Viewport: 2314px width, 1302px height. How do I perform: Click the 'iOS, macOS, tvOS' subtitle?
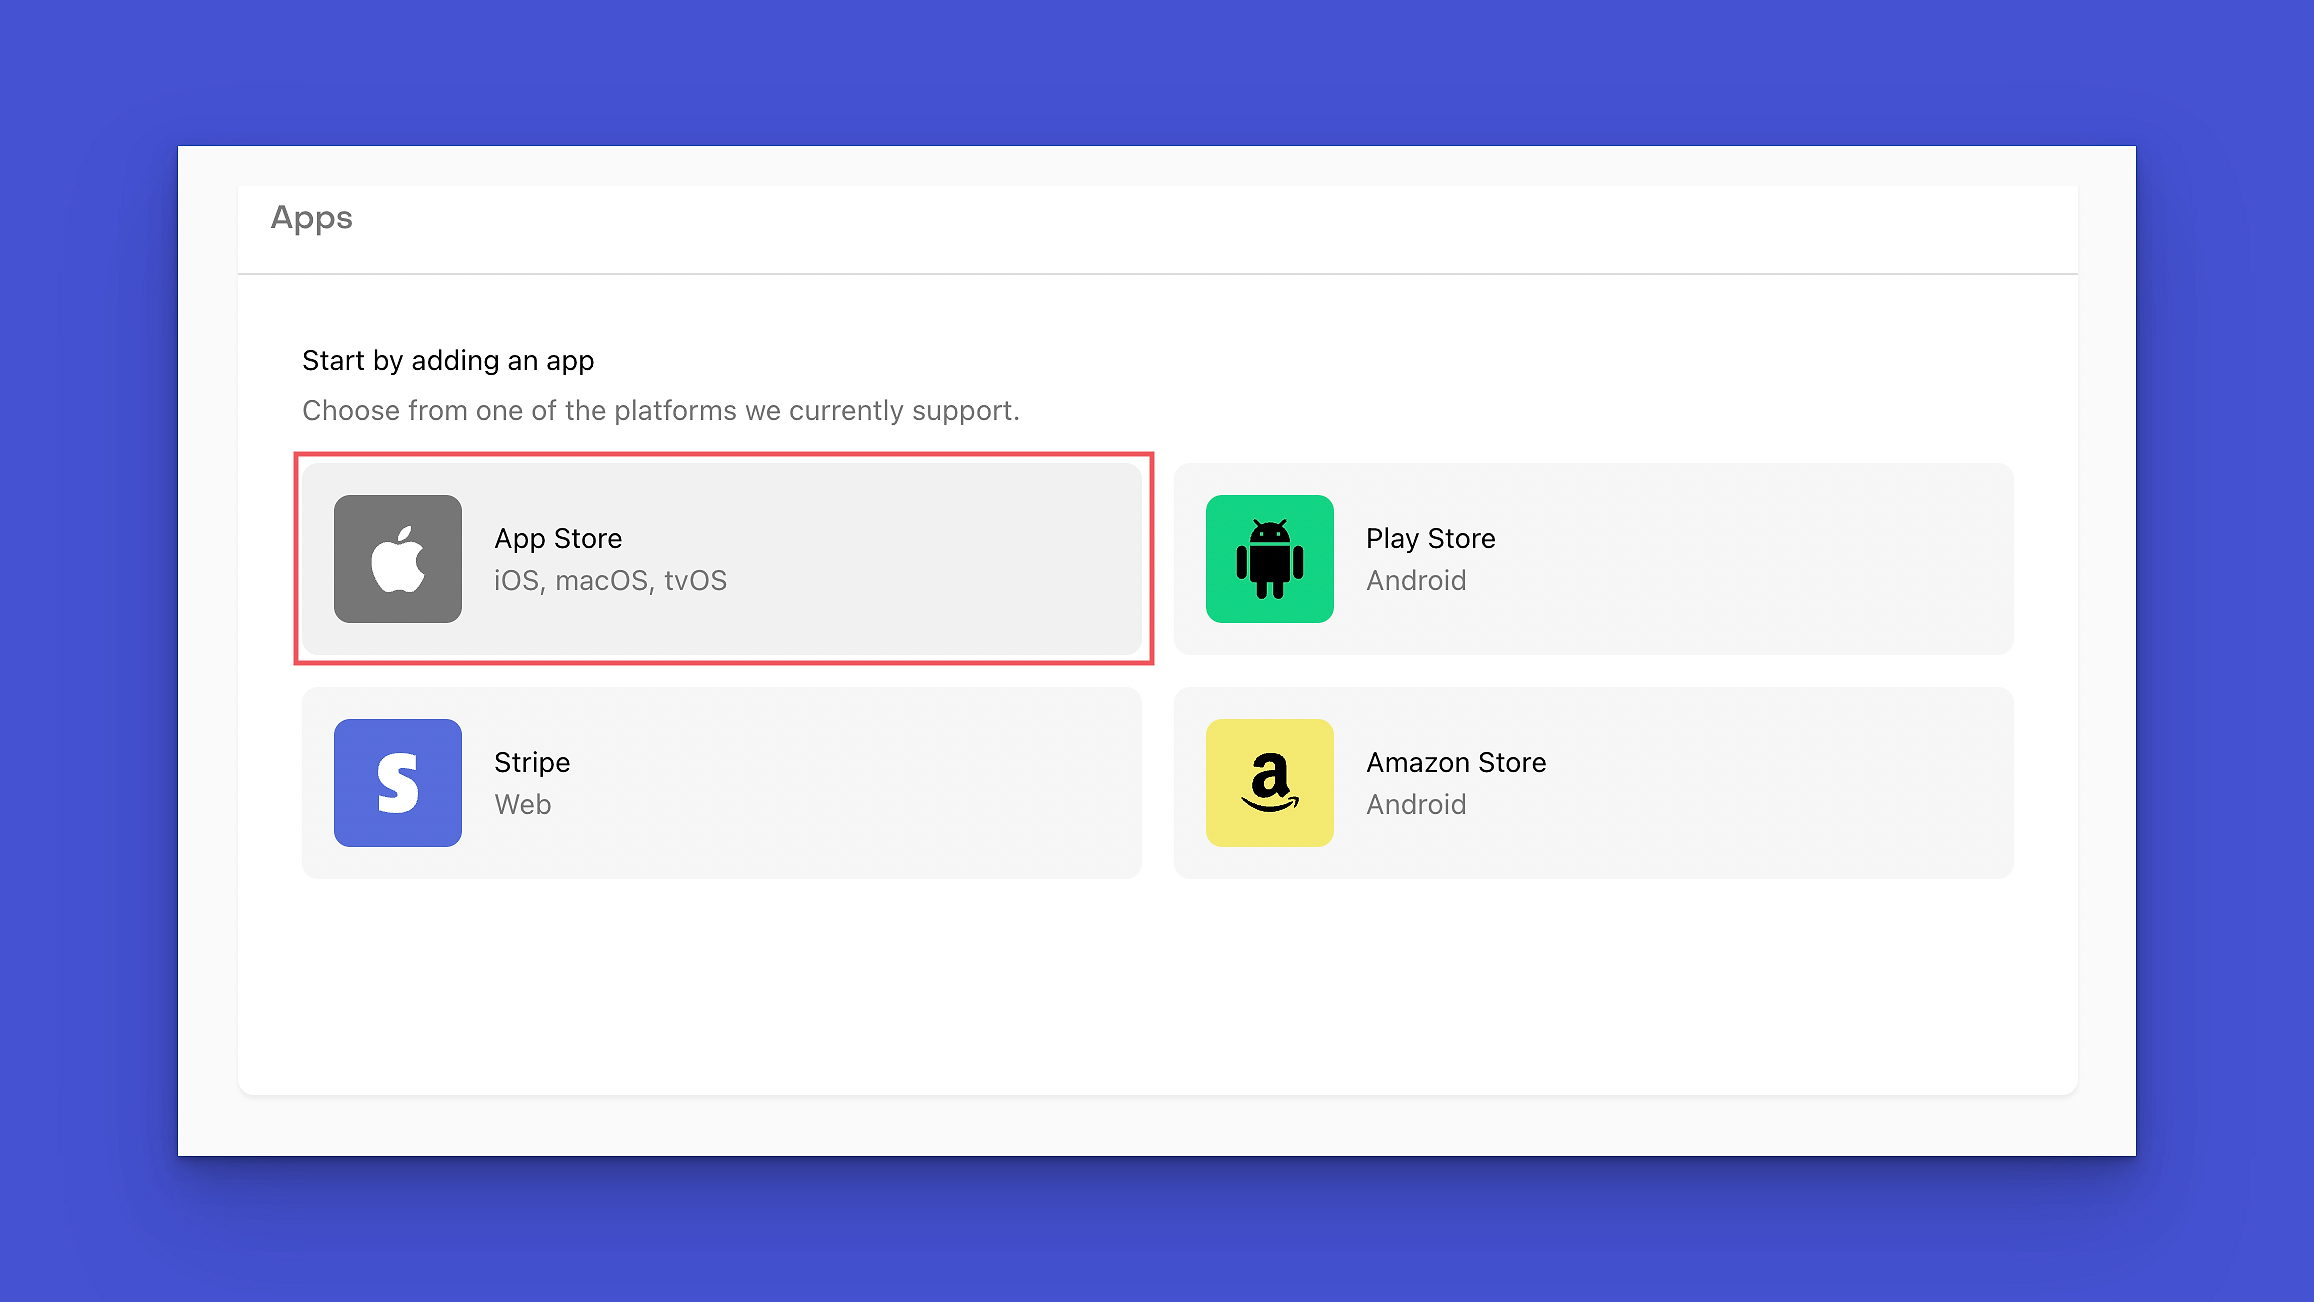coord(611,581)
